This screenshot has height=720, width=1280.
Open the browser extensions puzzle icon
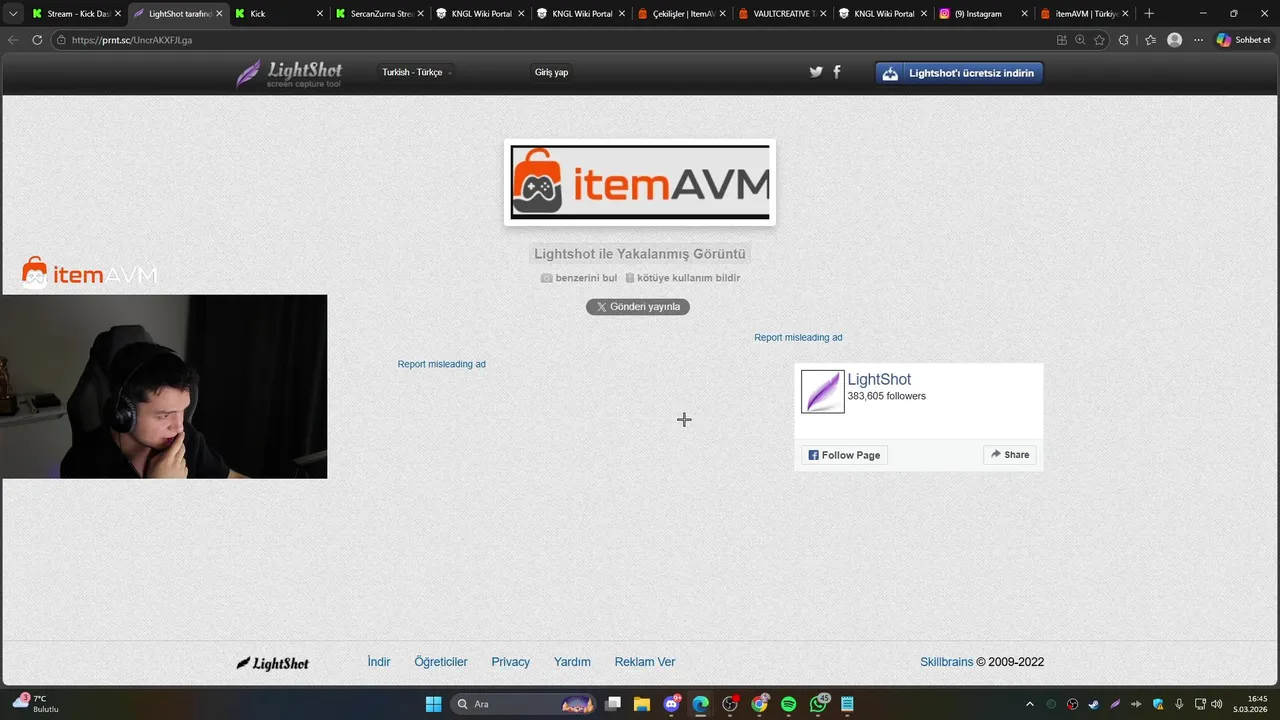[x=1124, y=40]
